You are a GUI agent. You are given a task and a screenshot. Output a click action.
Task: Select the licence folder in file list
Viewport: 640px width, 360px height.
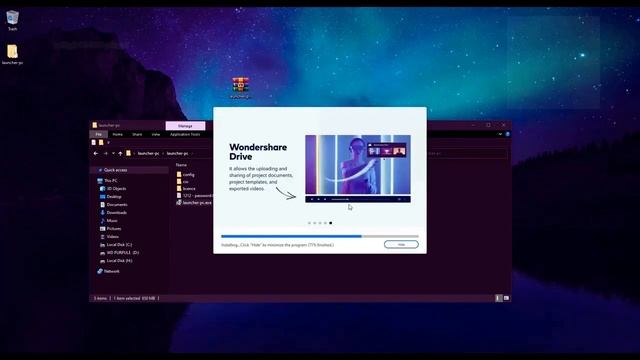[x=186, y=189]
